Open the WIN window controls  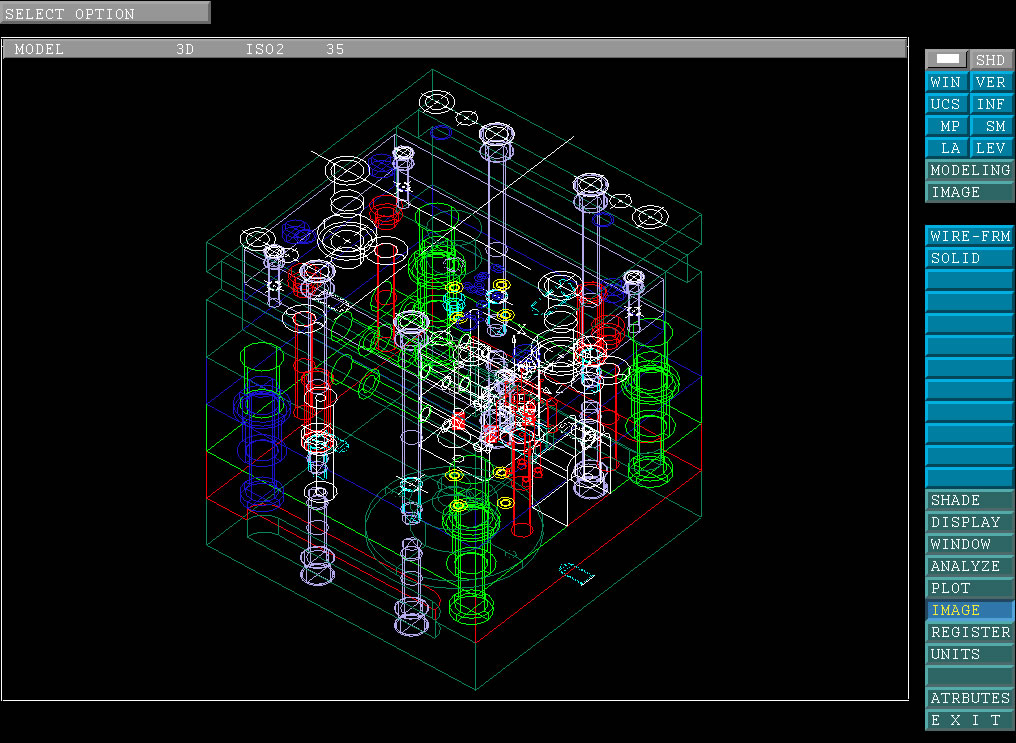pos(946,82)
